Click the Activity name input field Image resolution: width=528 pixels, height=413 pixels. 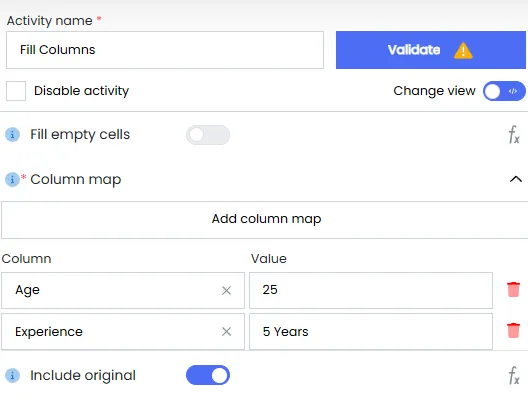[165, 50]
